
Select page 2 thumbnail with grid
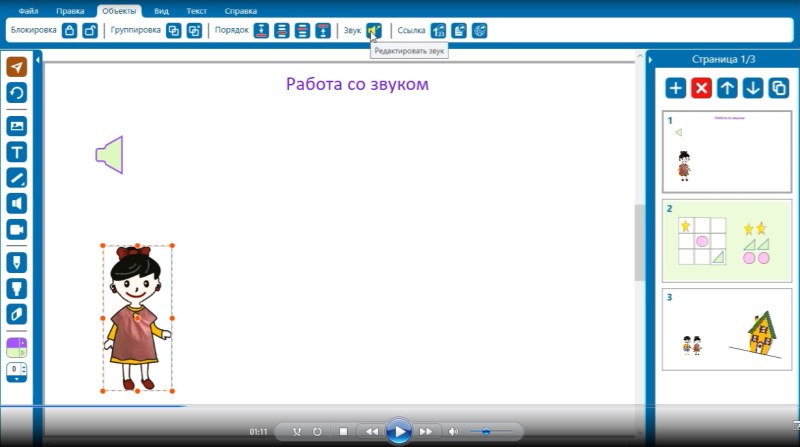click(727, 241)
